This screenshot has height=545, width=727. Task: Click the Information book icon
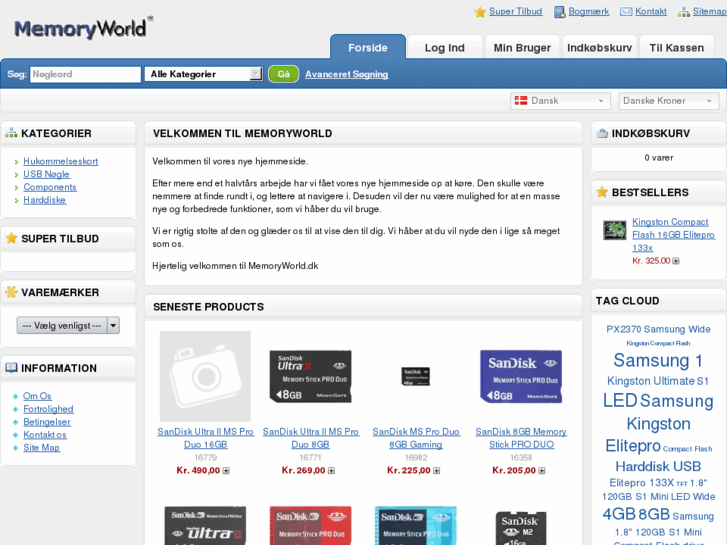11,368
